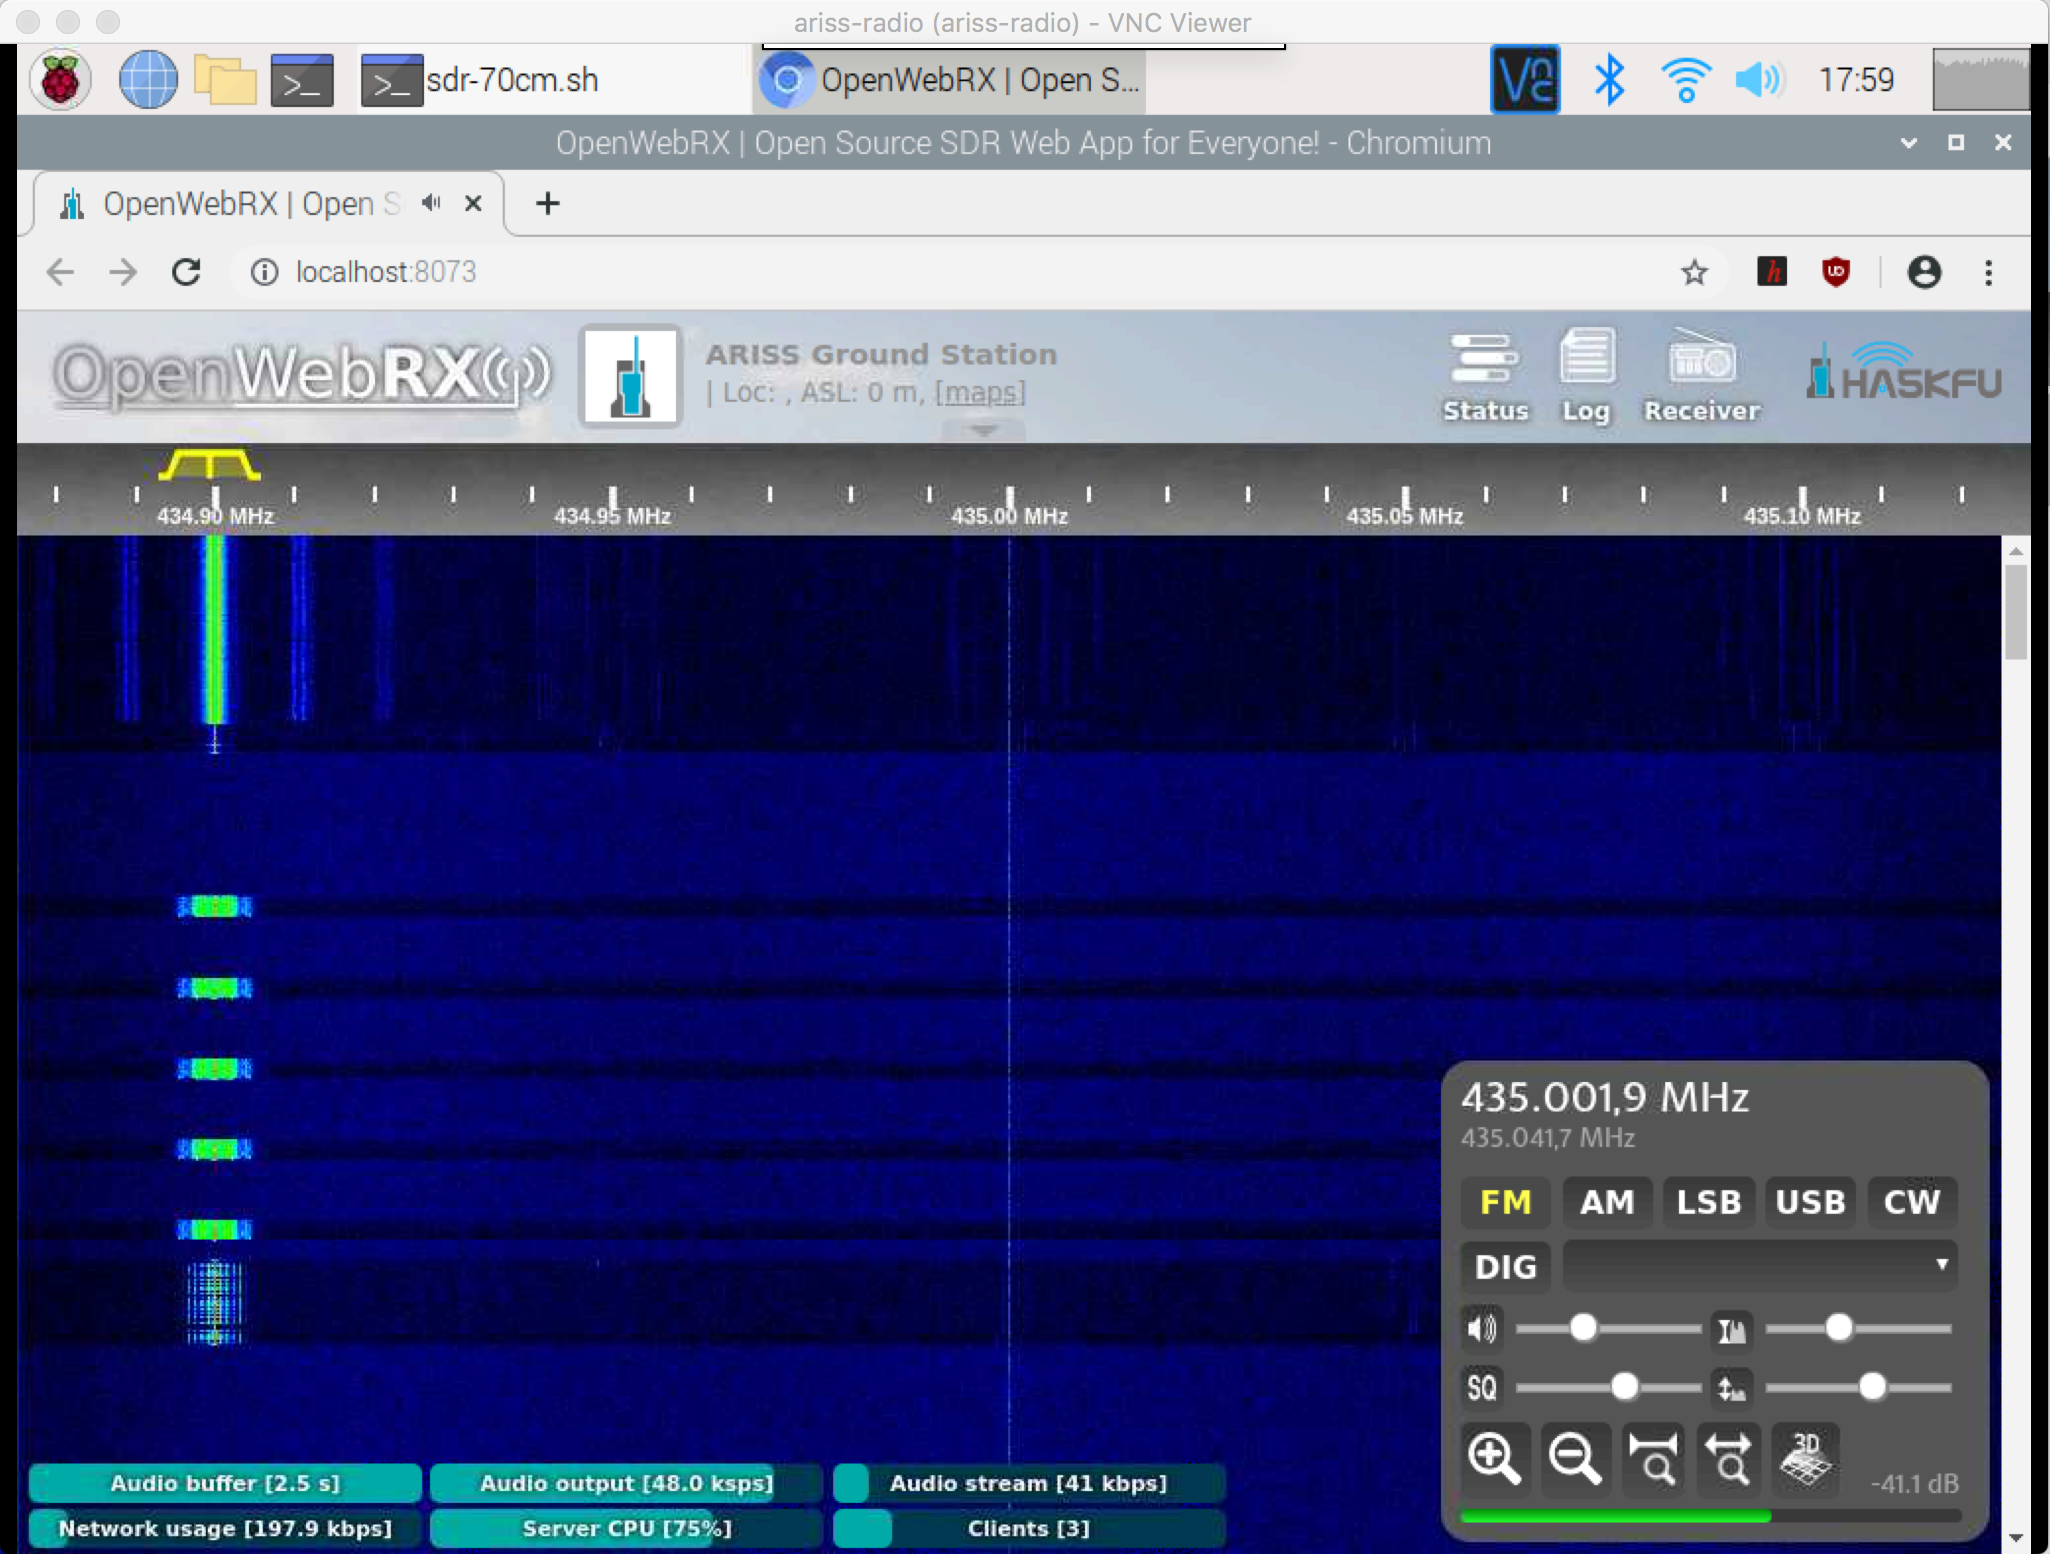Adjust the squelch level slider
Screen dimensions: 2050x1554
click(x=1608, y=1387)
